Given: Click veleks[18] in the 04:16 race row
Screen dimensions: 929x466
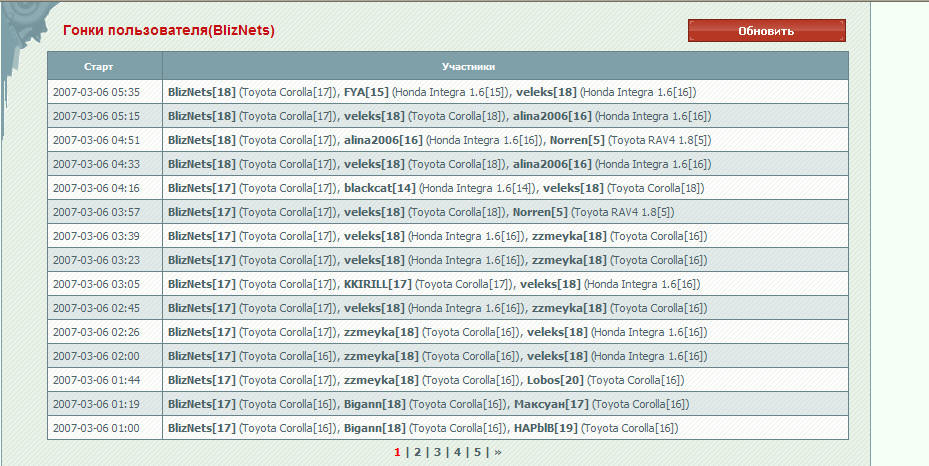Looking at the screenshot, I should [573, 188].
